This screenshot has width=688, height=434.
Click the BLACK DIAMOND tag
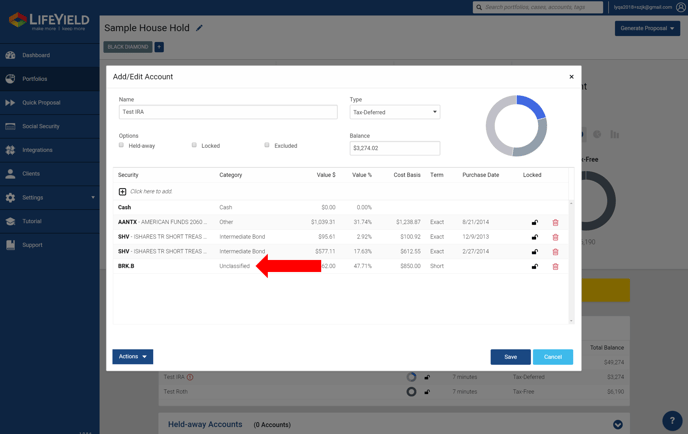pos(128,47)
